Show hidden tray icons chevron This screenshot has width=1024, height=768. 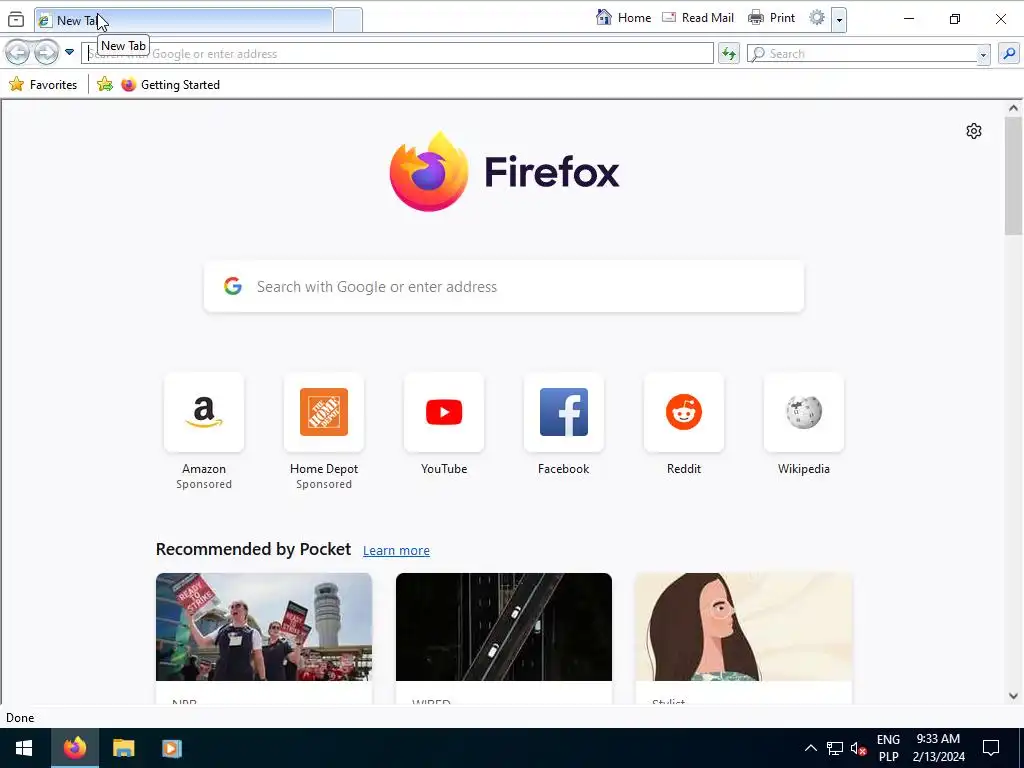click(x=810, y=748)
